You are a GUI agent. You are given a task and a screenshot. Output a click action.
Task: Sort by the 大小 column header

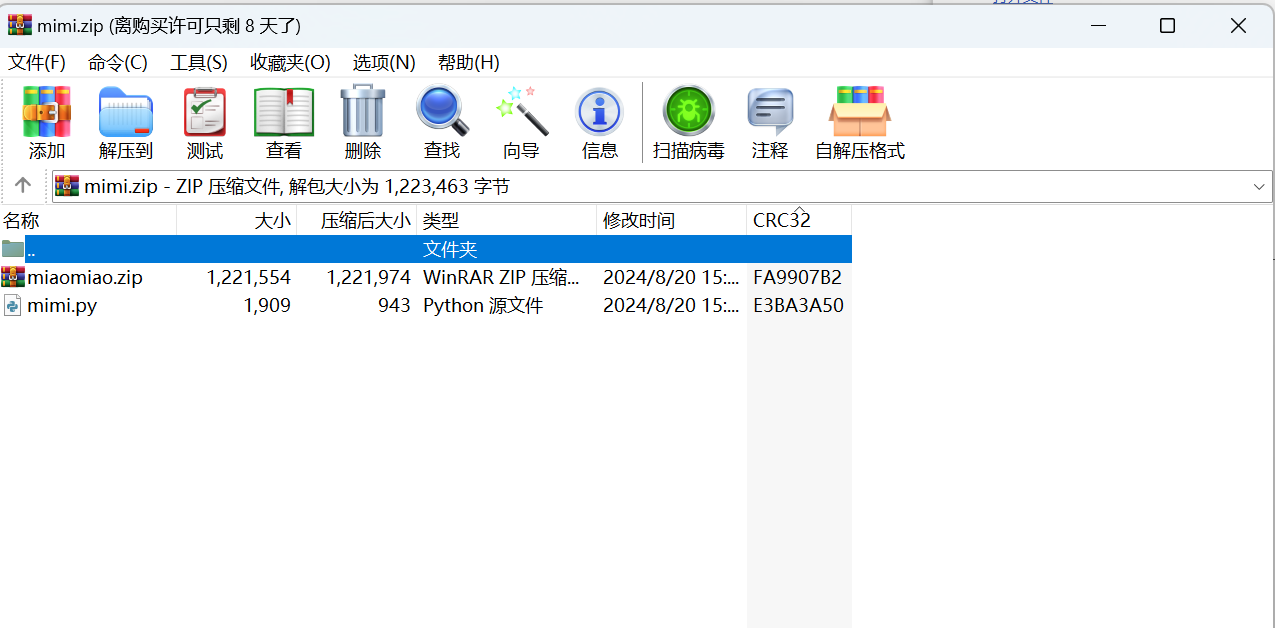[237, 221]
